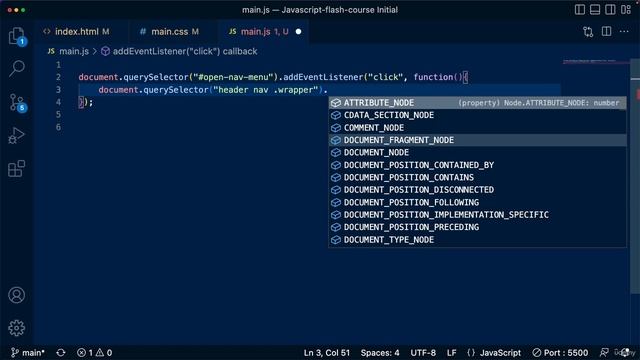This screenshot has height=360, width=640.
Task: Click the minimap code overview
Action: point(596,62)
